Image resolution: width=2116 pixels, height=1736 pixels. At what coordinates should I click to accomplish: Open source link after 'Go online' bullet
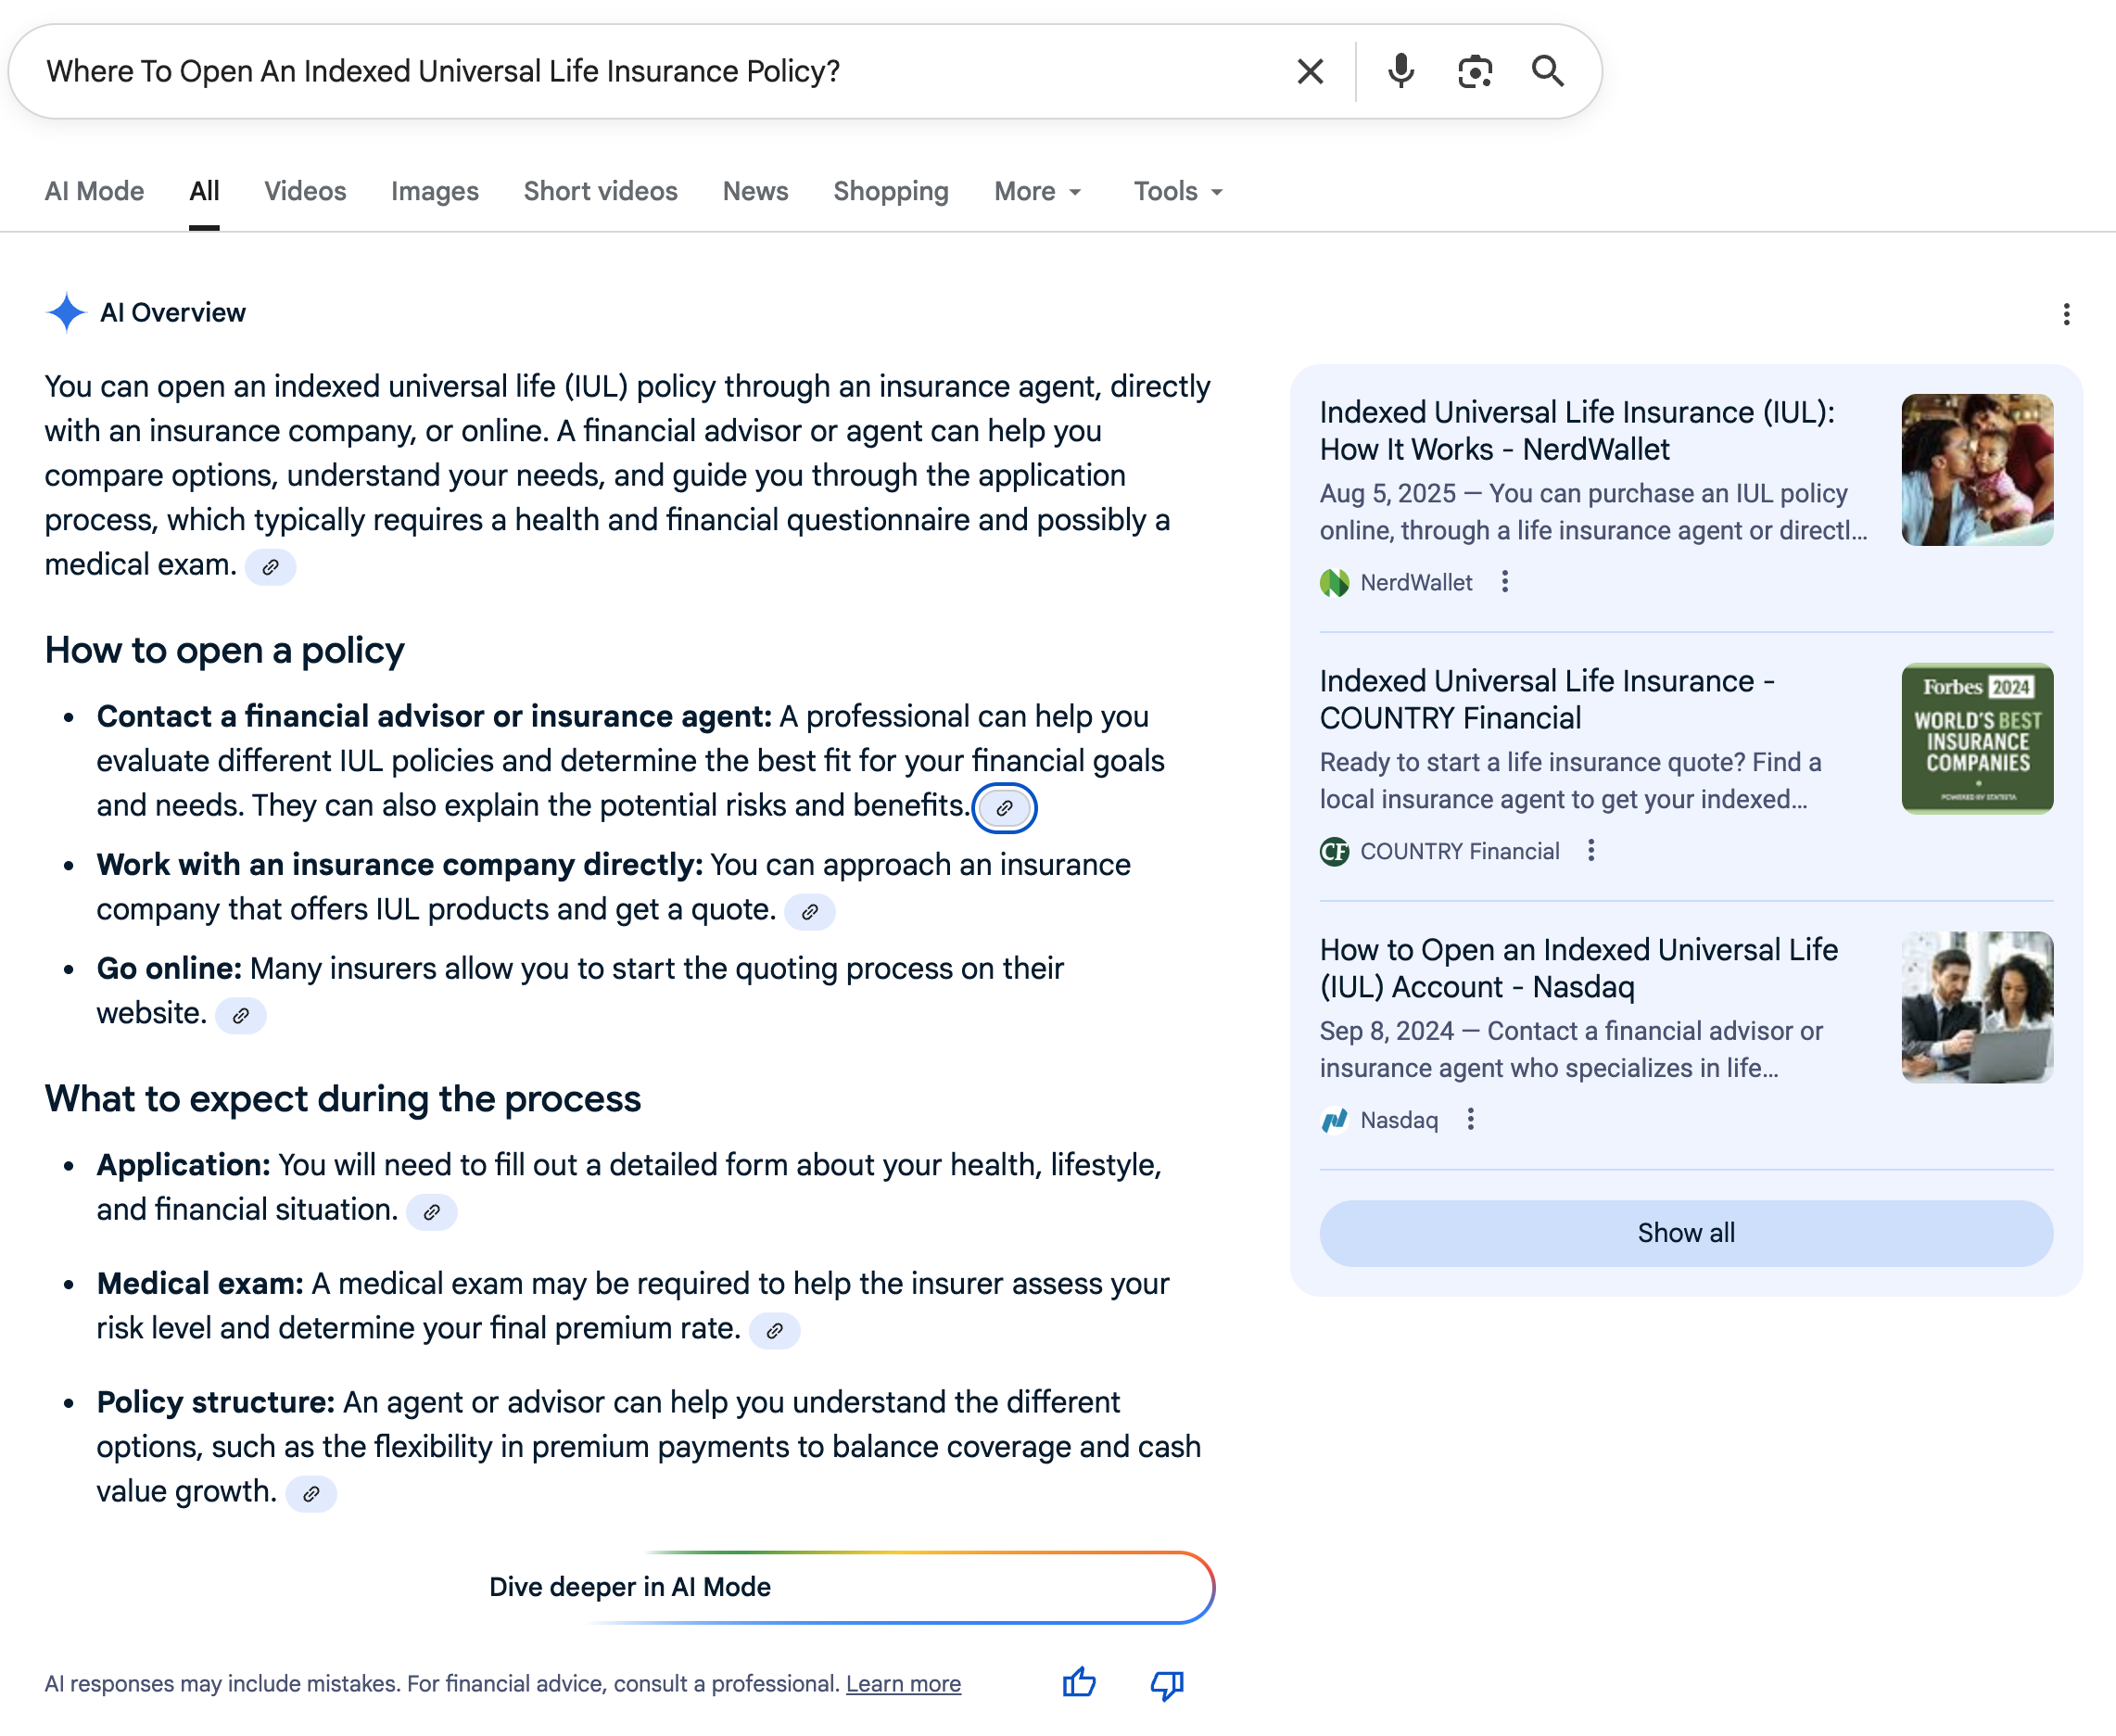[241, 1016]
